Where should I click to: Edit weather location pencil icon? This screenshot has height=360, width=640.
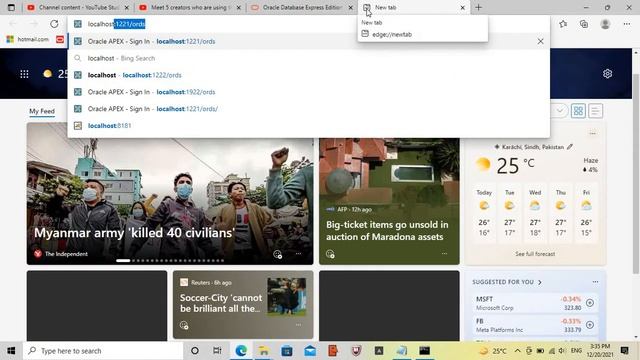[570, 147]
